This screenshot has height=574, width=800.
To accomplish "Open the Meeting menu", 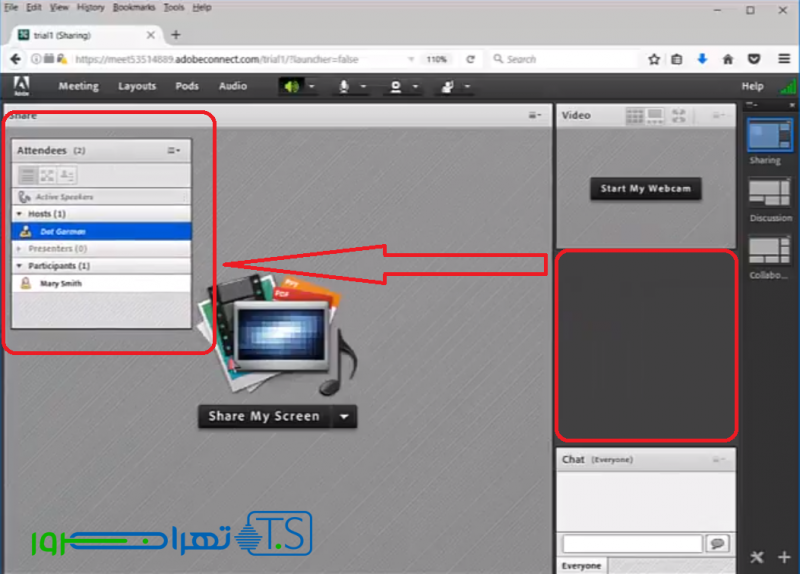I will pos(78,86).
